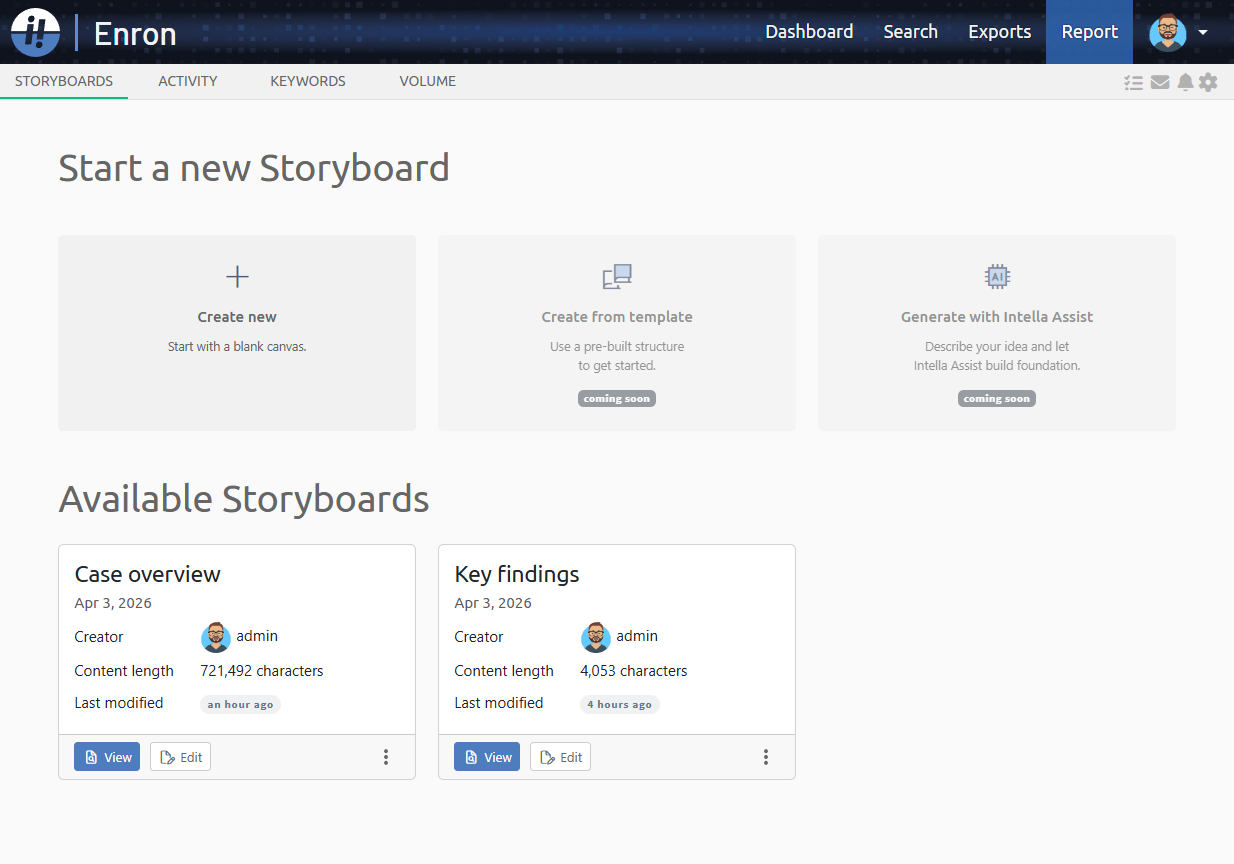
Task: Open the email icon near the settings gear
Action: (x=1159, y=82)
